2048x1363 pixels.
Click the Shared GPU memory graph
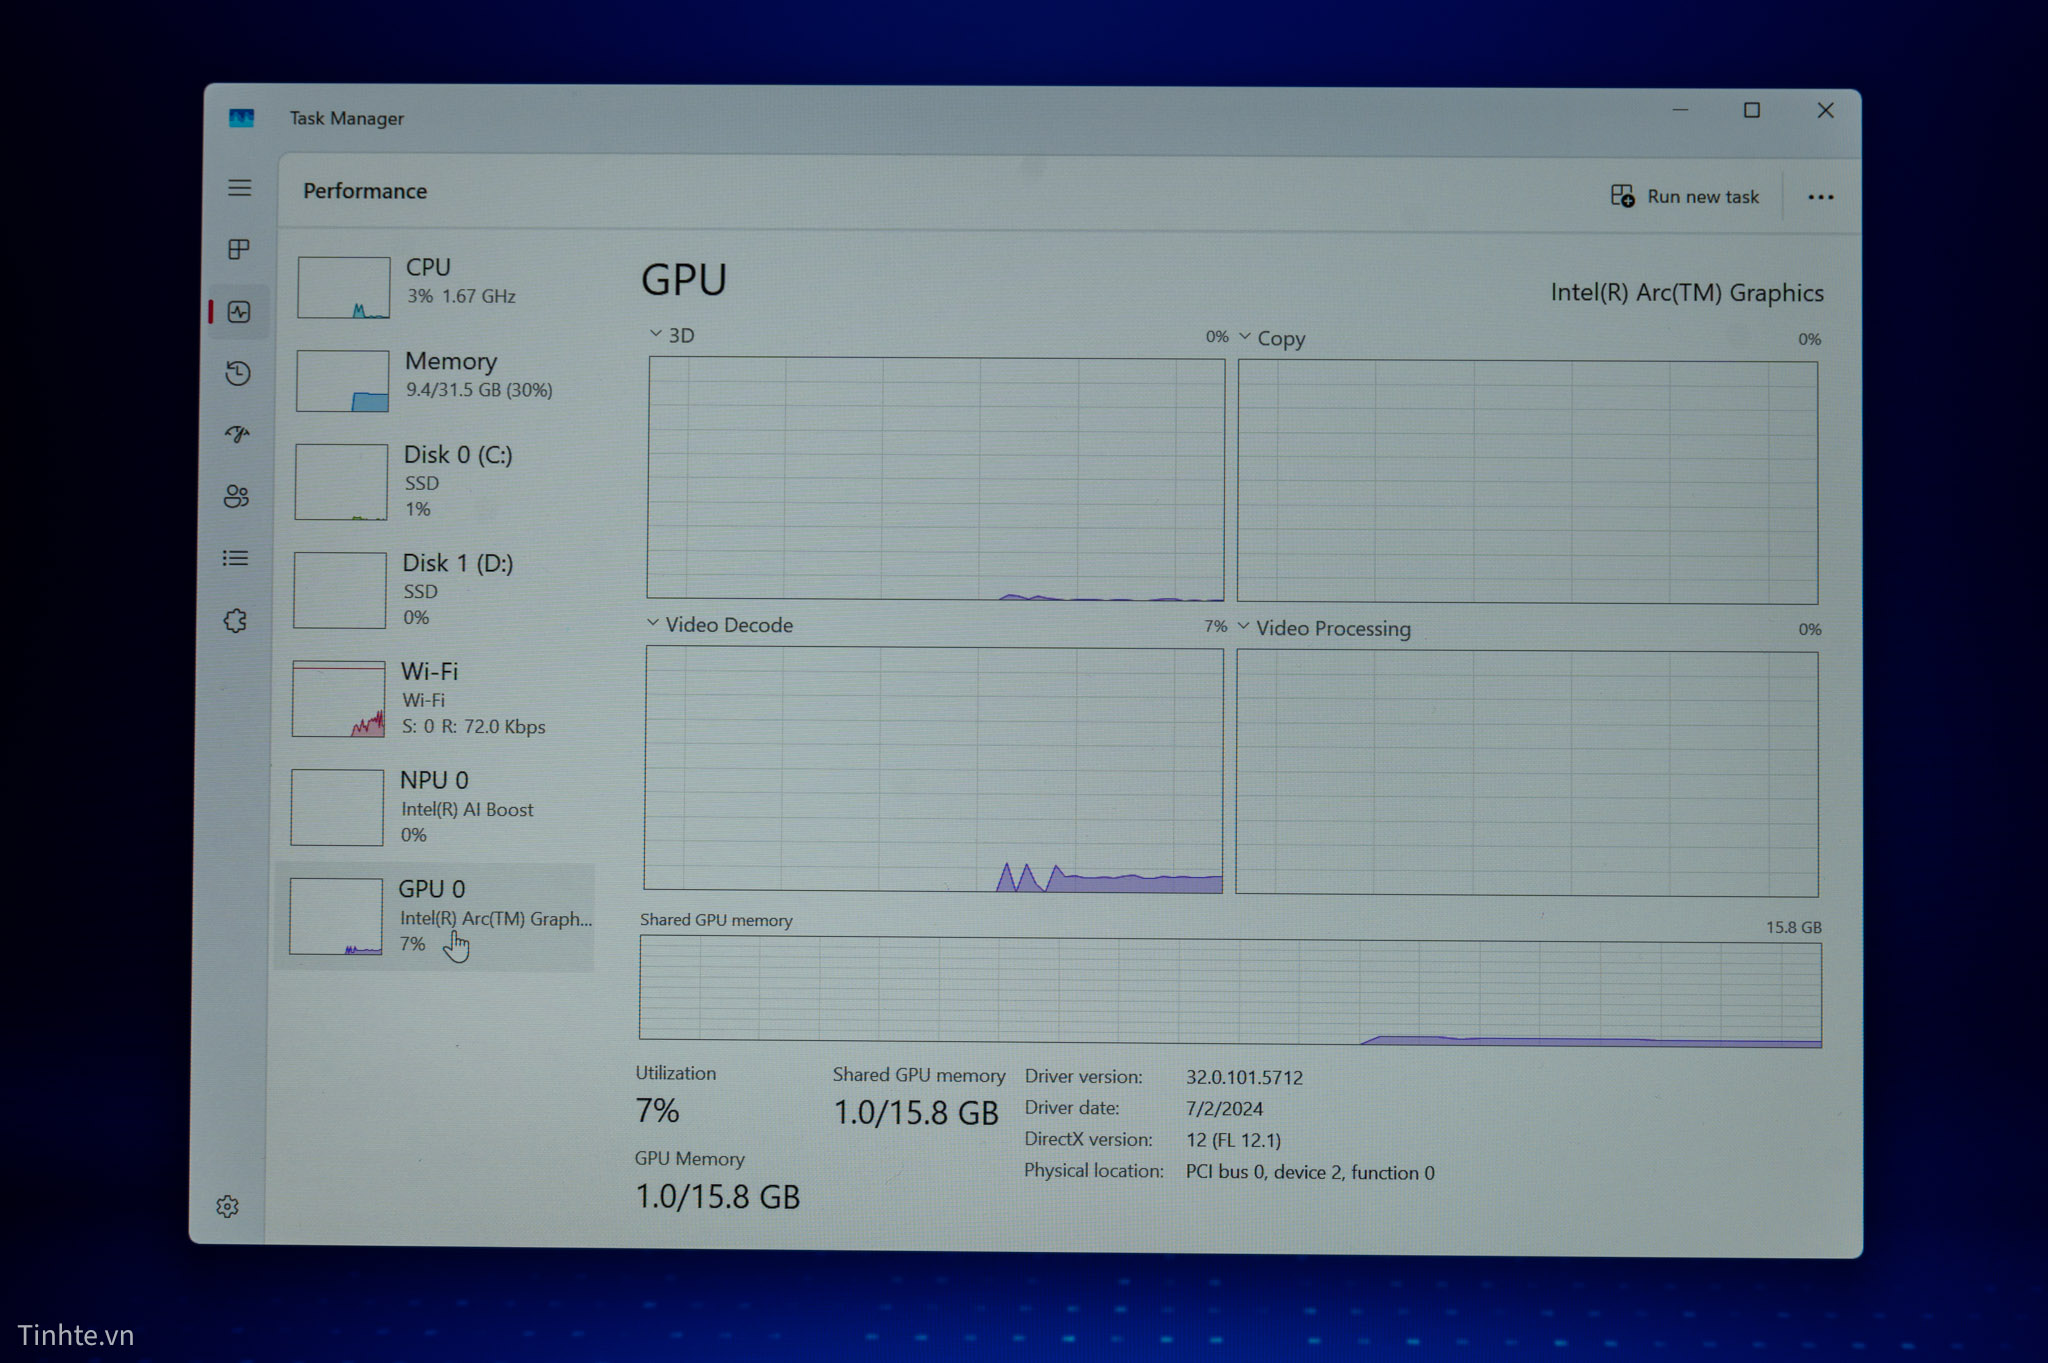tap(1230, 992)
